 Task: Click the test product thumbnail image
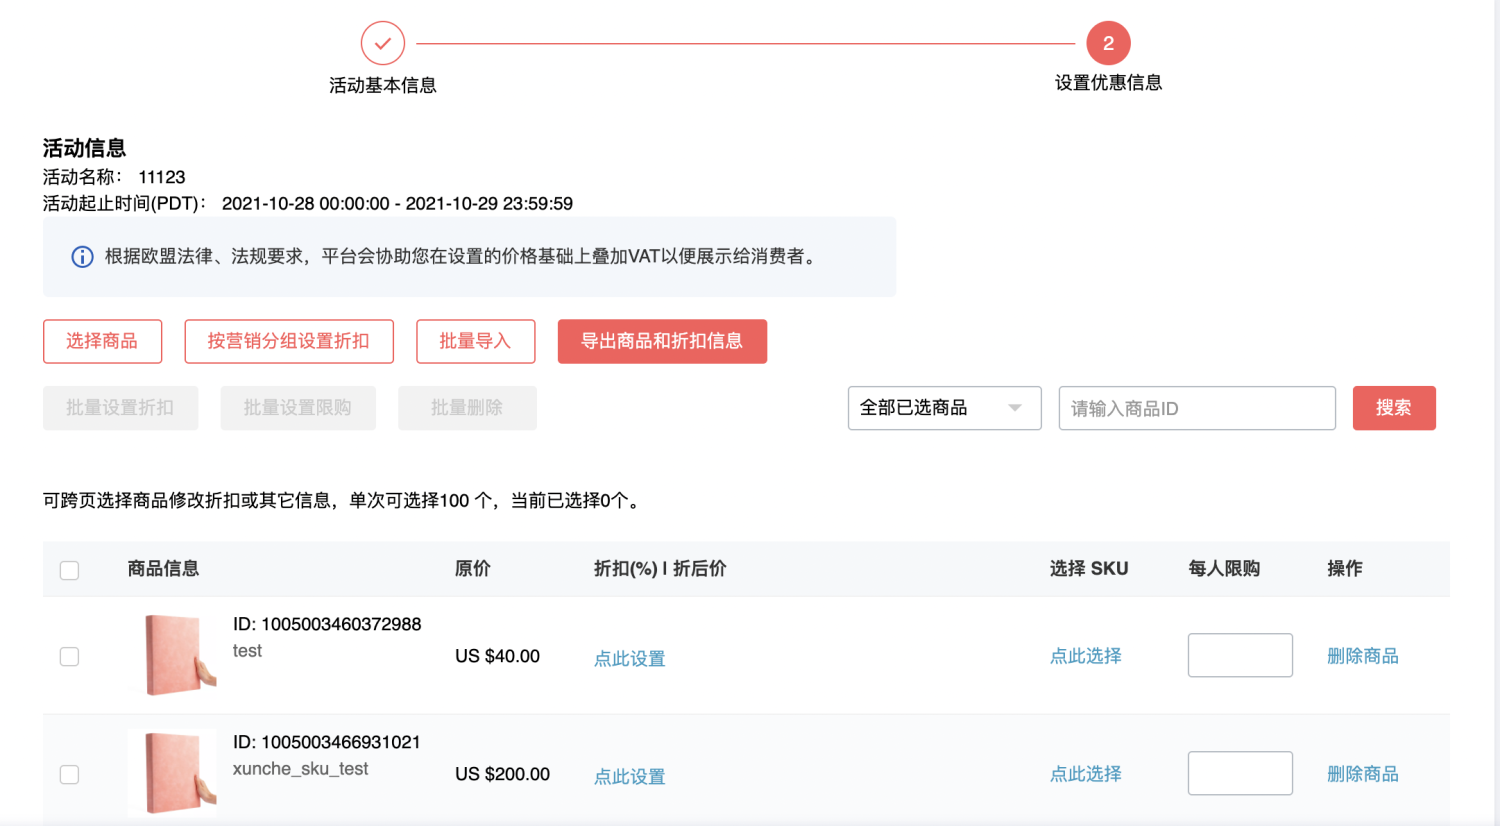172,655
